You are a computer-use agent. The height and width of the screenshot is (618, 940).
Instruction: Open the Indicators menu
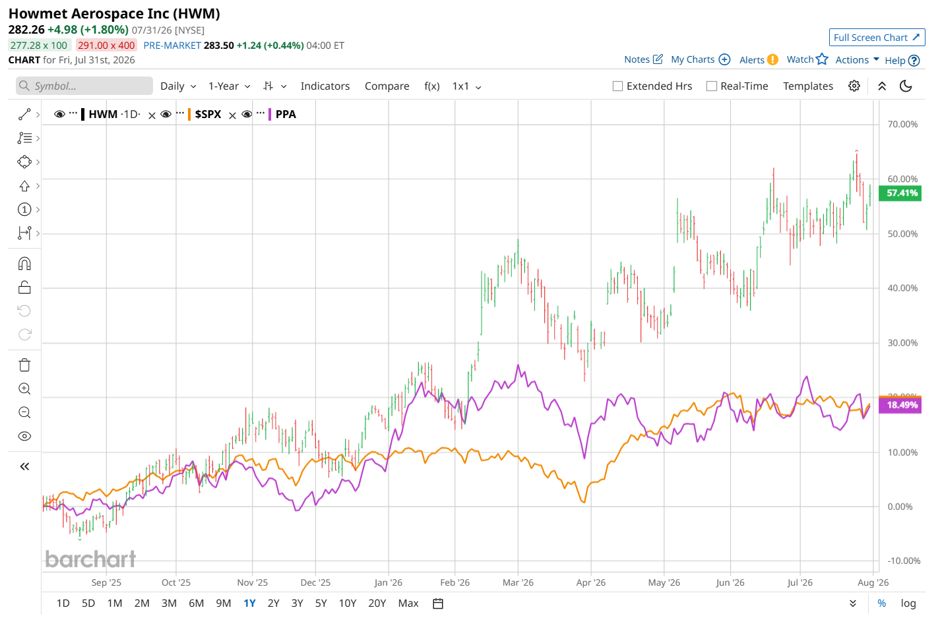pos(325,86)
